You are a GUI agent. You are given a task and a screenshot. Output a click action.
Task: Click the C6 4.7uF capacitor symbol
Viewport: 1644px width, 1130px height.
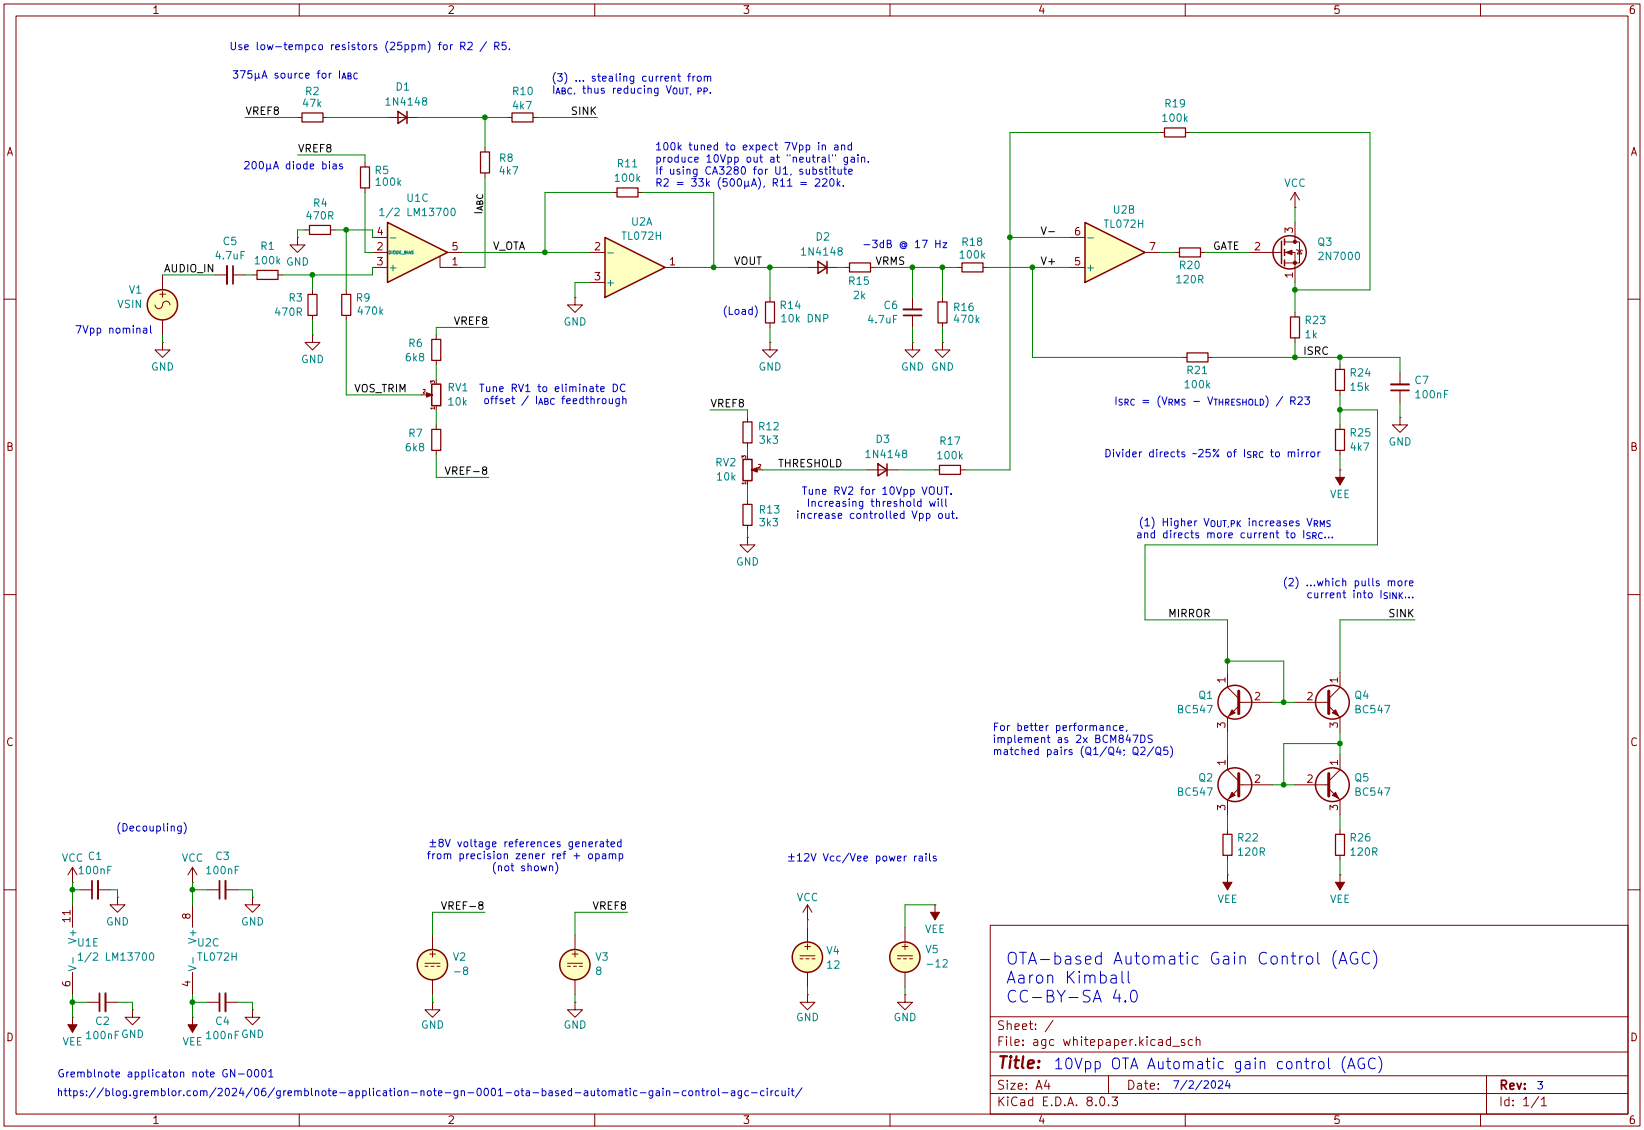[x=911, y=313]
